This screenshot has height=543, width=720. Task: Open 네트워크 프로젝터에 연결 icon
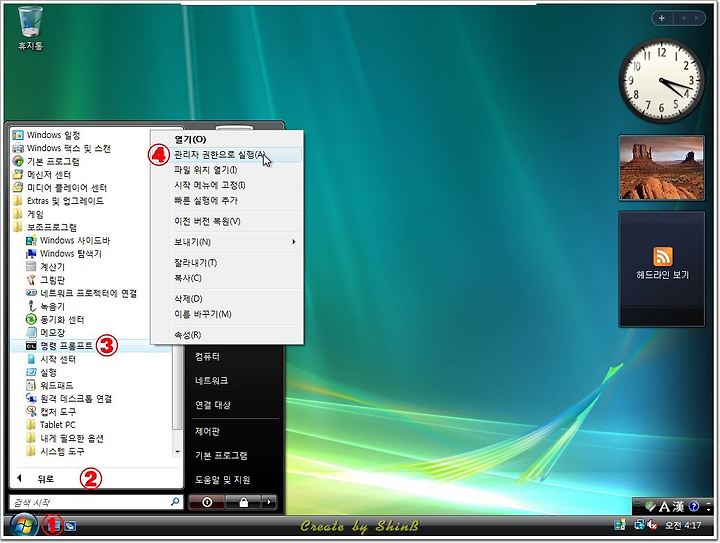pyautogui.click(x=31, y=293)
